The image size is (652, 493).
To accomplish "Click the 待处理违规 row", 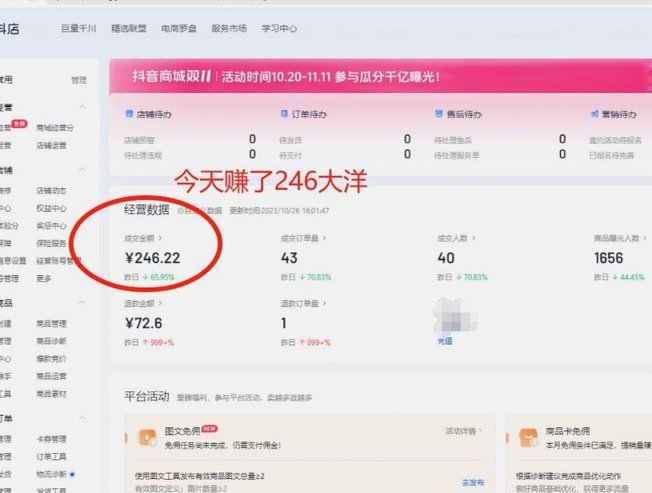I will (190, 155).
